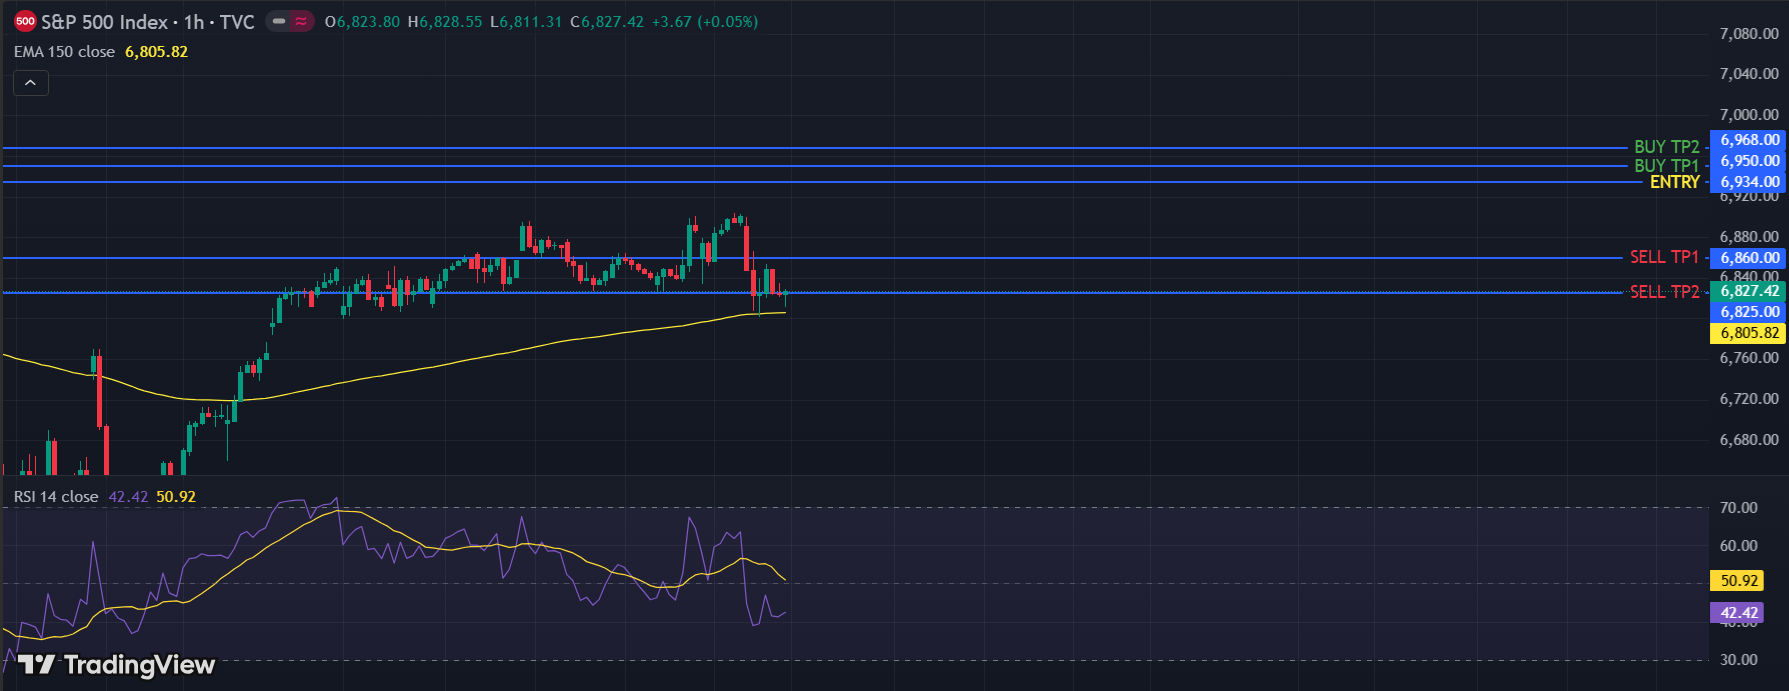The height and width of the screenshot is (691, 1789).
Task: Click the TradingView logo watermark
Action: 116,665
